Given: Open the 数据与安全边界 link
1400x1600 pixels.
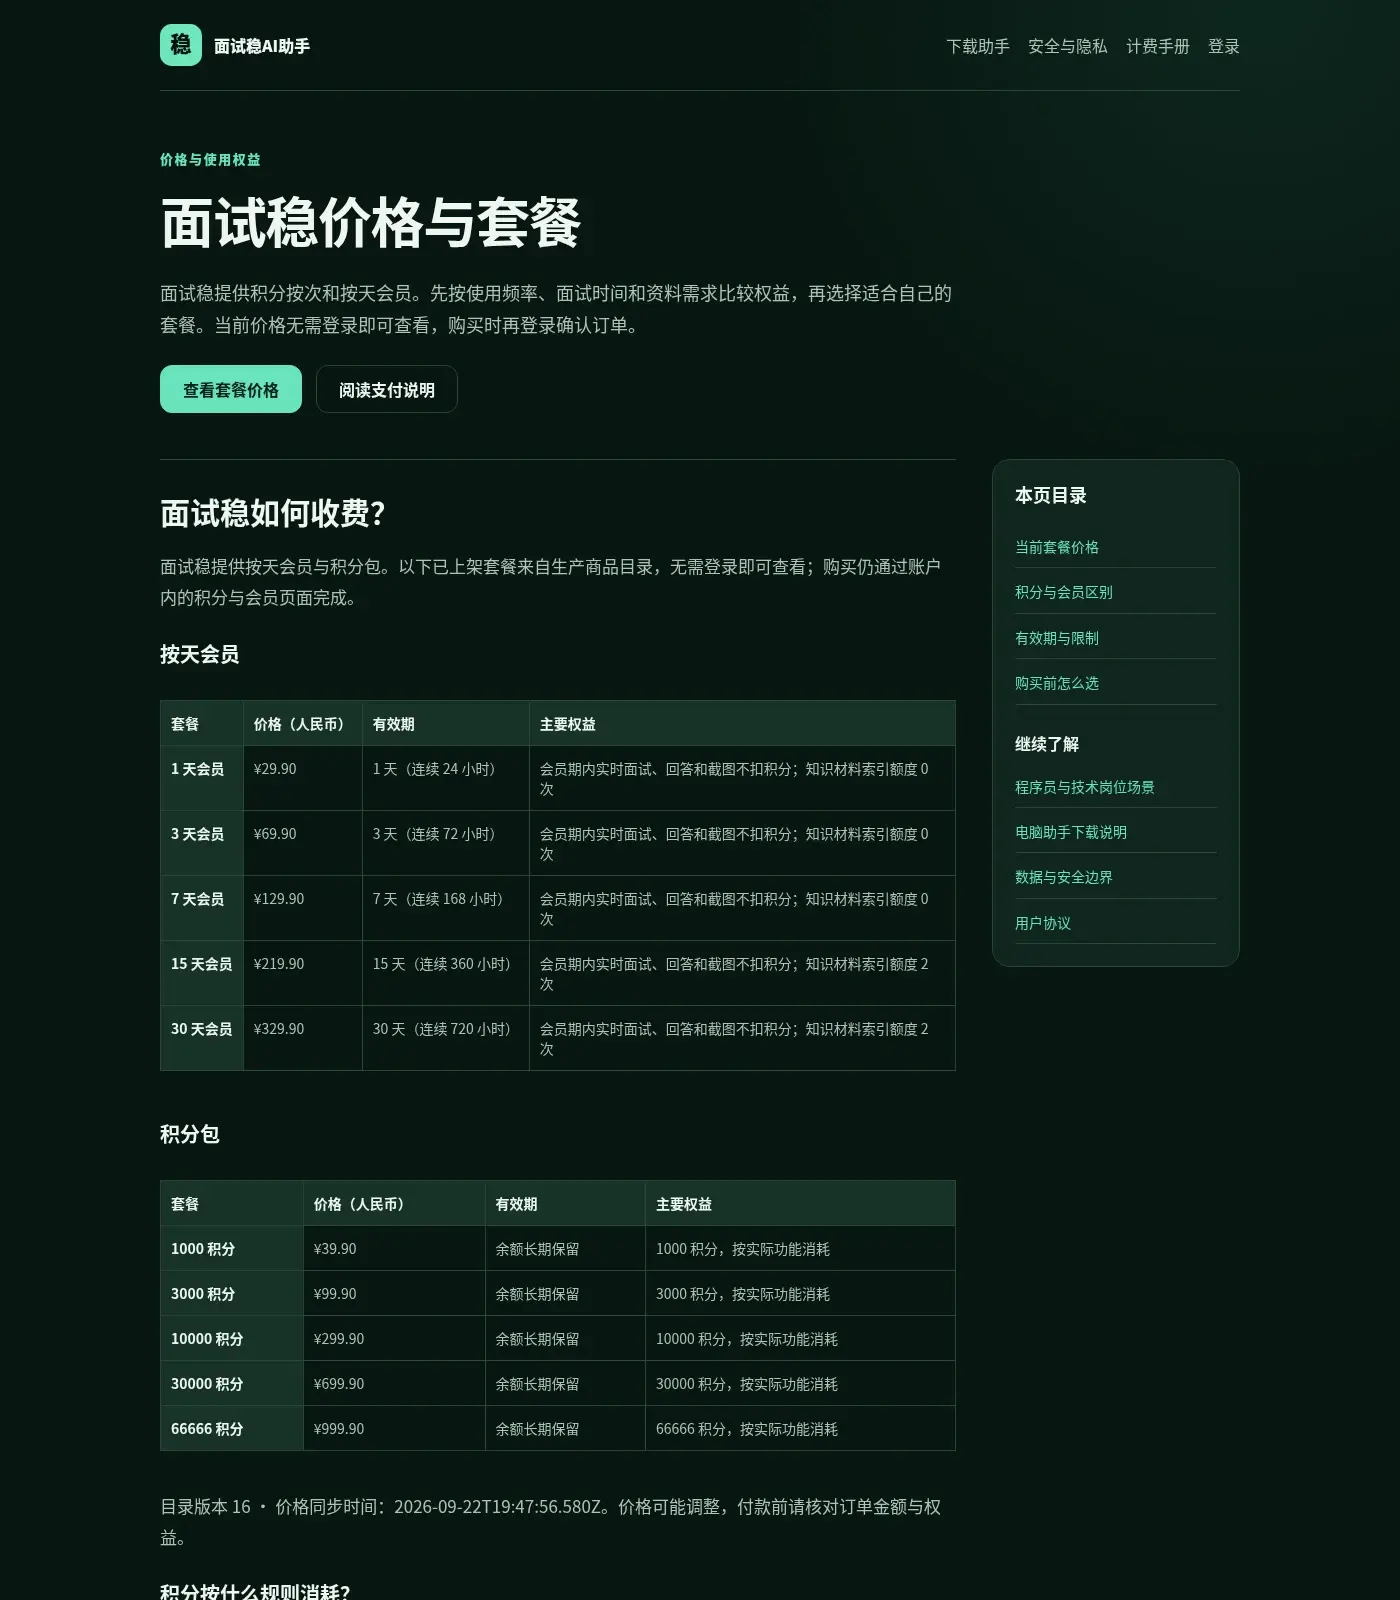Looking at the screenshot, I should click(1064, 877).
